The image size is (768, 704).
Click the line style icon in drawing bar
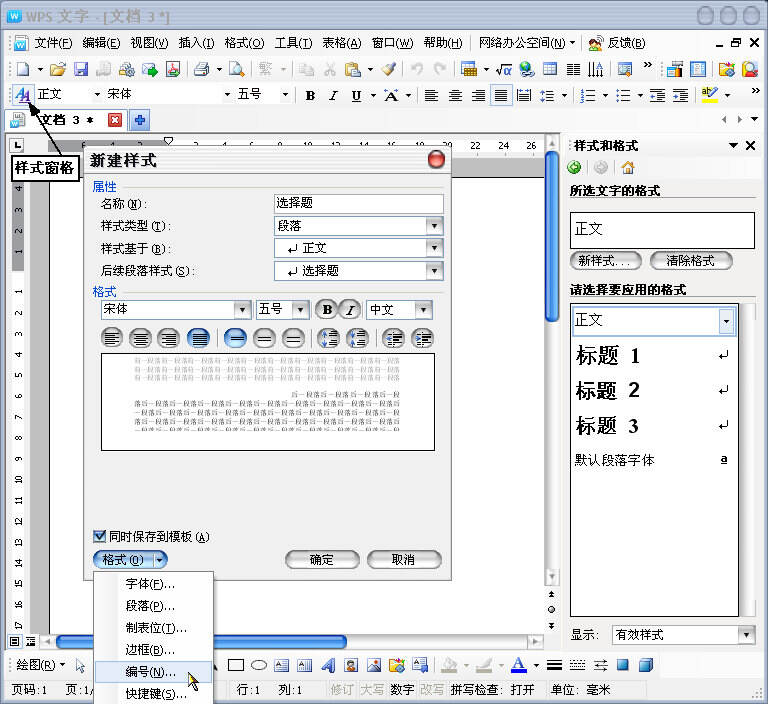(554, 665)
